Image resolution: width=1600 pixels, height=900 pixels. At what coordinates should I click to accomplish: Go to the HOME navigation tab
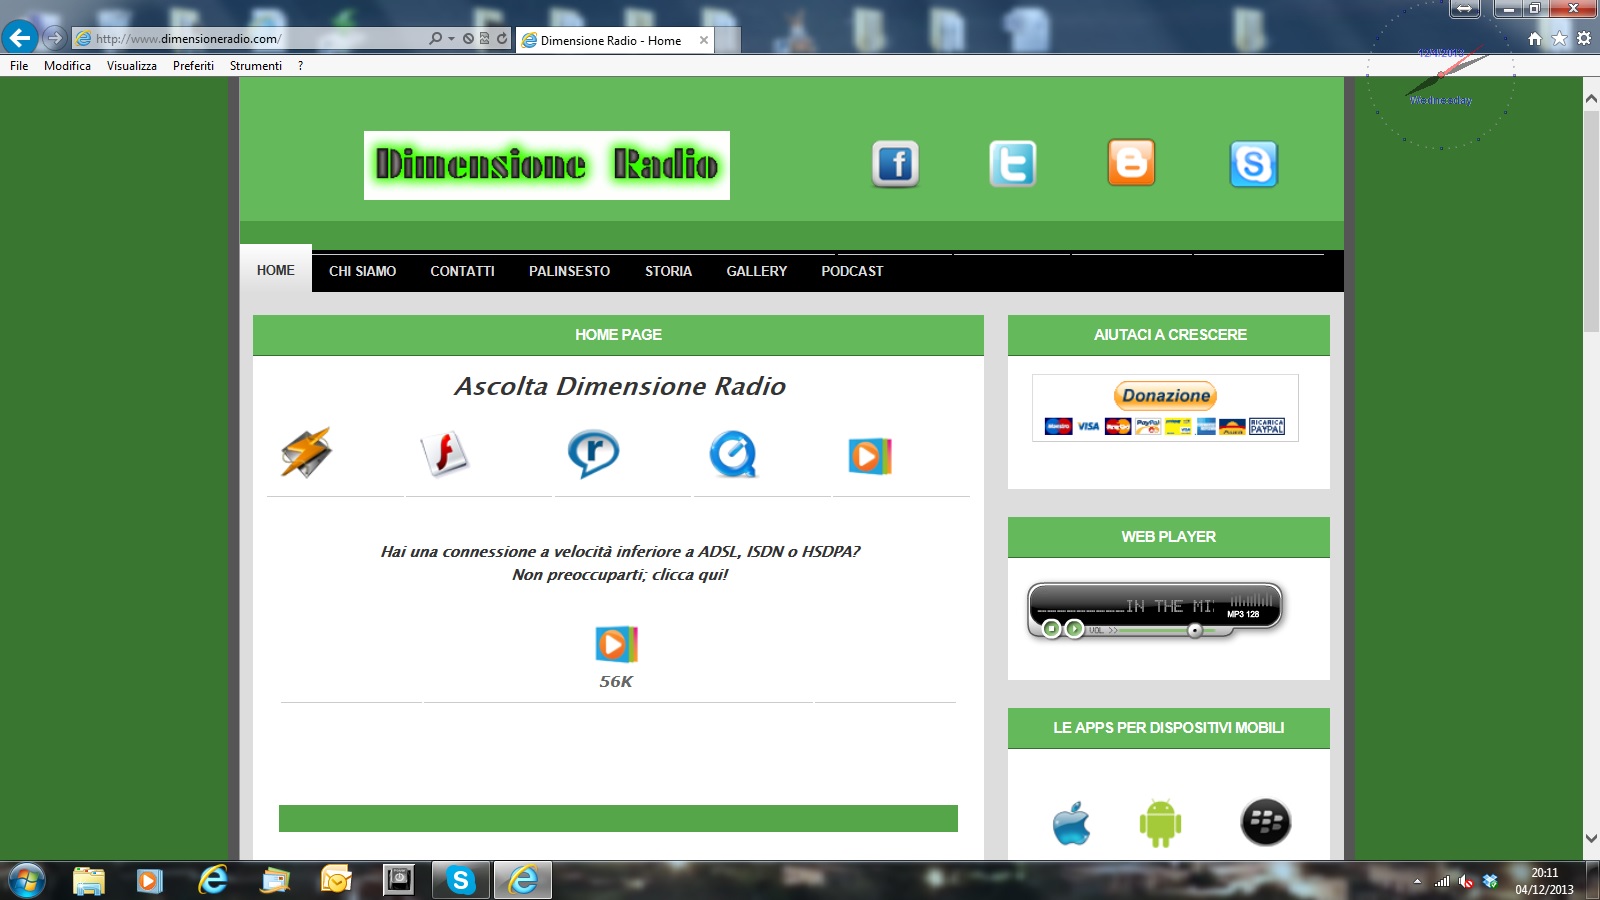[276, 270]
